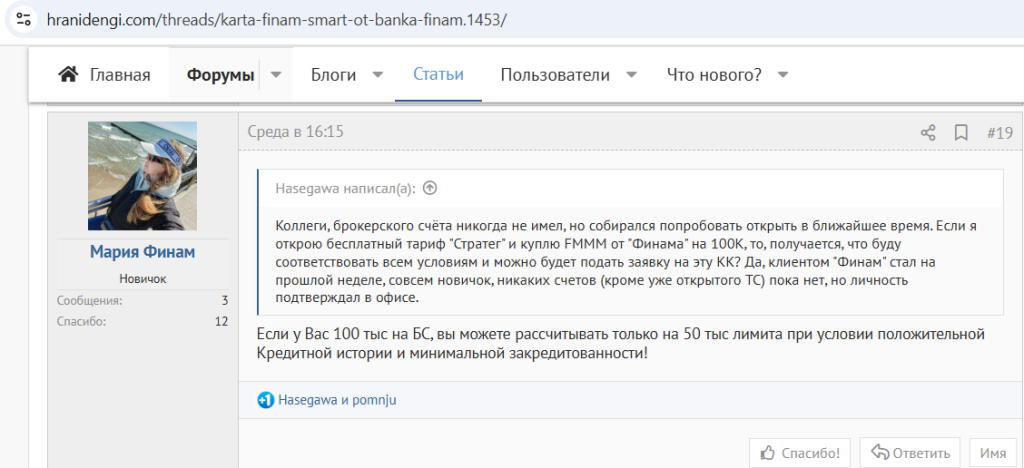Open Мария Финам user profile link
The height and width of the screenshot is (468, 1024).
(142, 252)
